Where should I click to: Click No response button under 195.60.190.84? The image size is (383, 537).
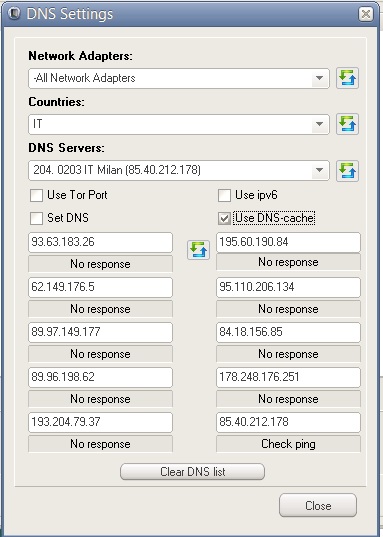point(288,262)
